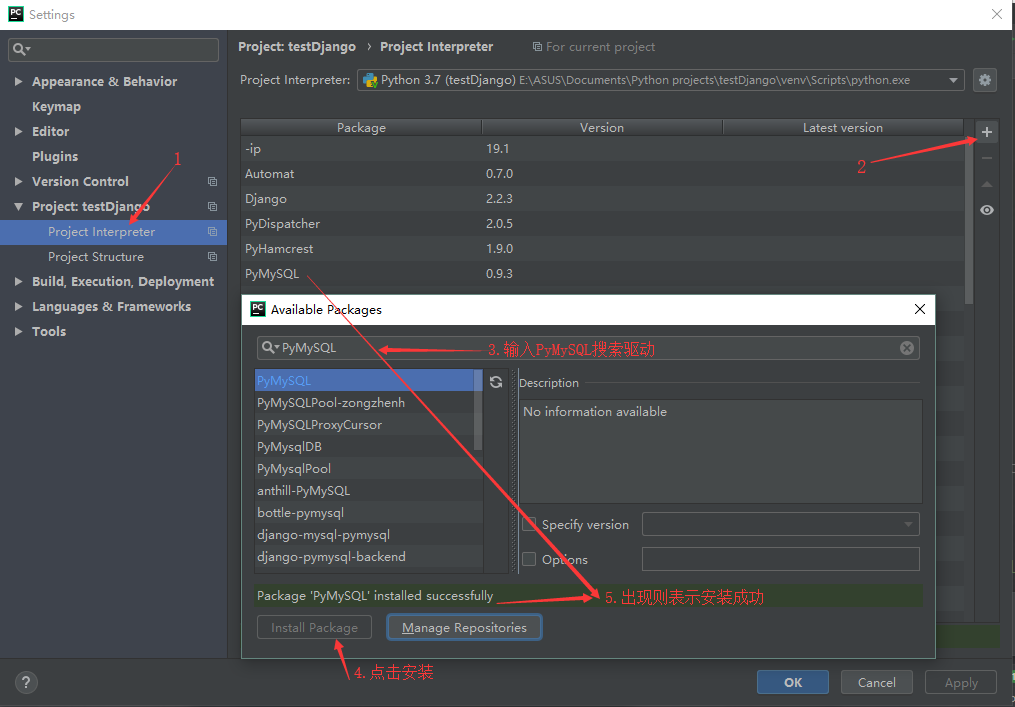Viewport: 1015px width, 707px height.
Task: Expand Version Control section
Action: click(x=19, y=182)
